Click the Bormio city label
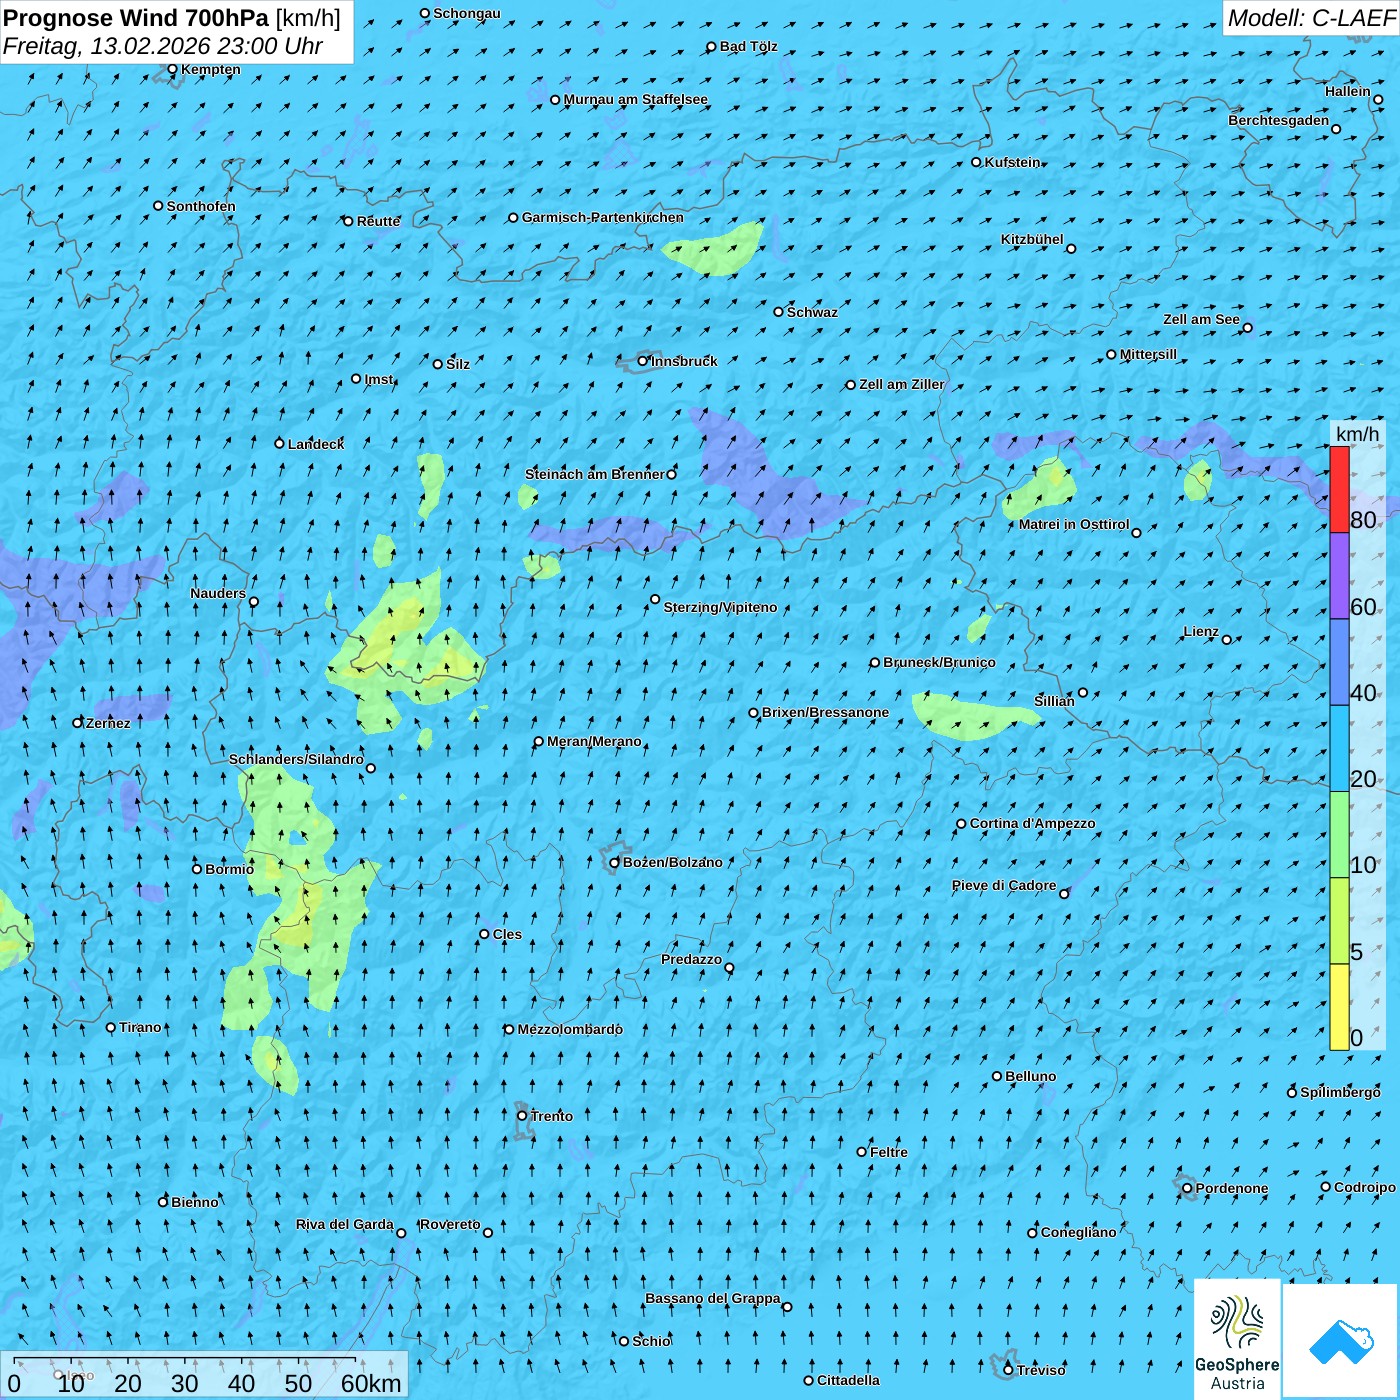The height and width of the screenshot is (1400, 1400). [229, 869]
